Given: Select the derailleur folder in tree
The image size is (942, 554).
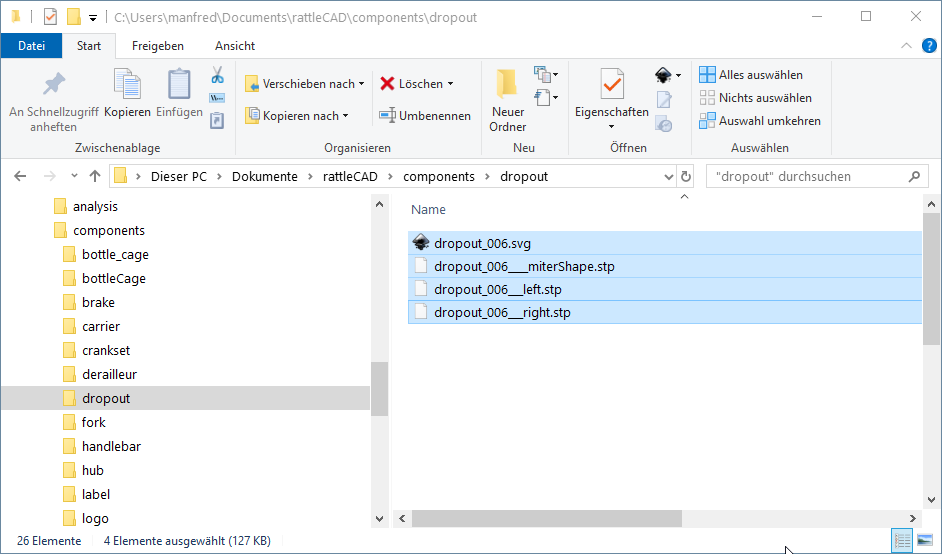Looking at the screenshot, I should tap(109, 374).
